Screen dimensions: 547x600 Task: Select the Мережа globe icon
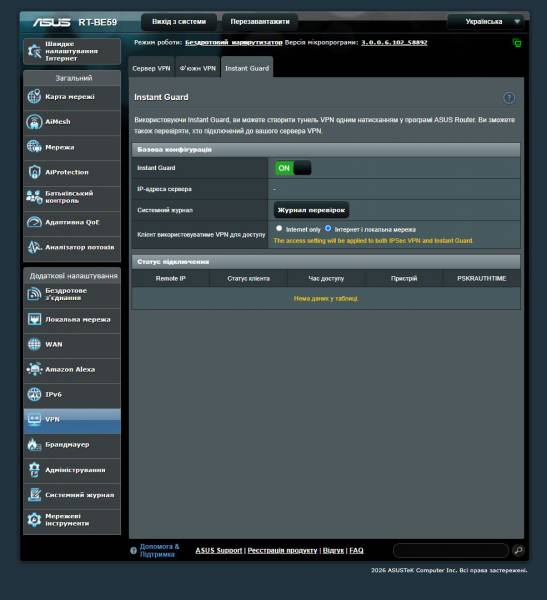[34, 147]
